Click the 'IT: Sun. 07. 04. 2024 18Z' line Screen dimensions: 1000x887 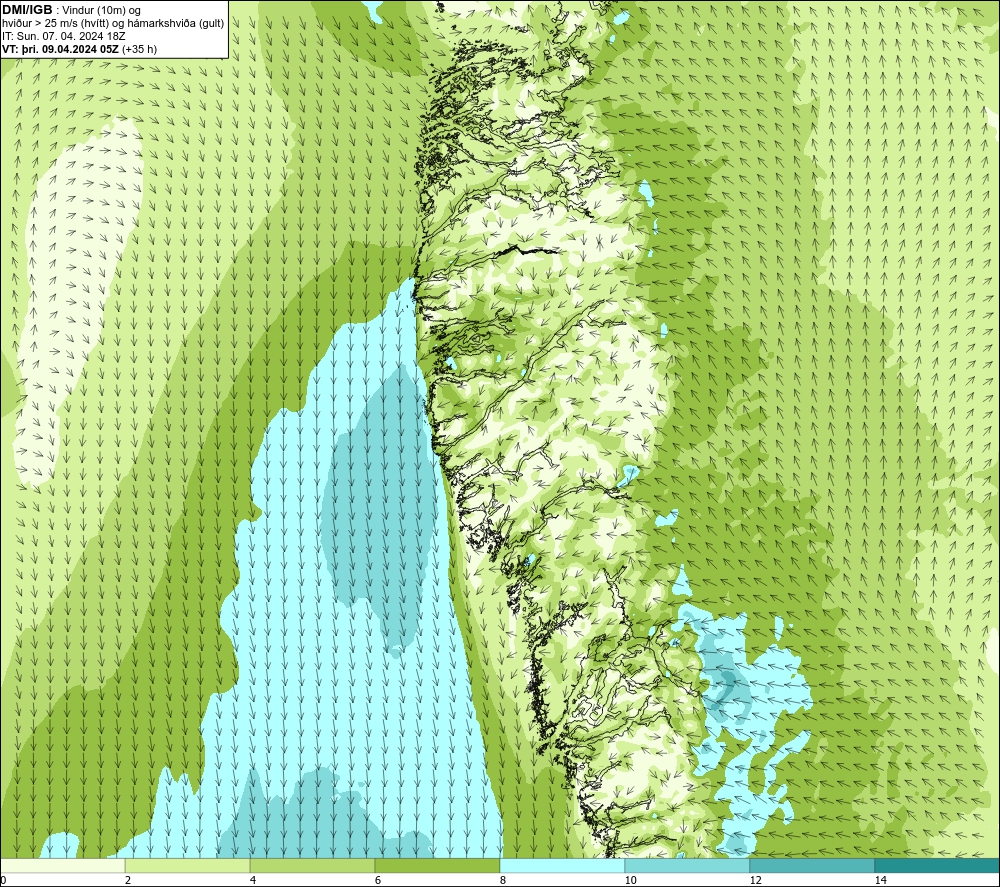64,36
